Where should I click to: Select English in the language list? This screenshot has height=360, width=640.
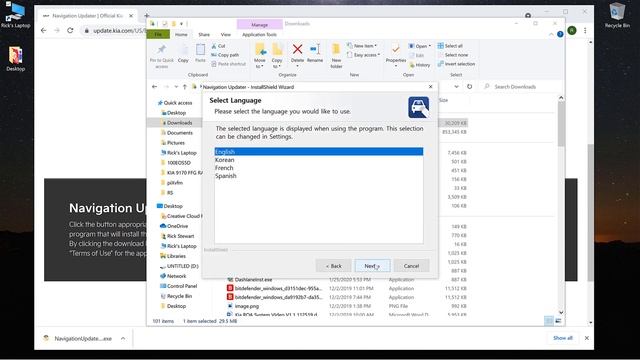[x=319, y=151]
